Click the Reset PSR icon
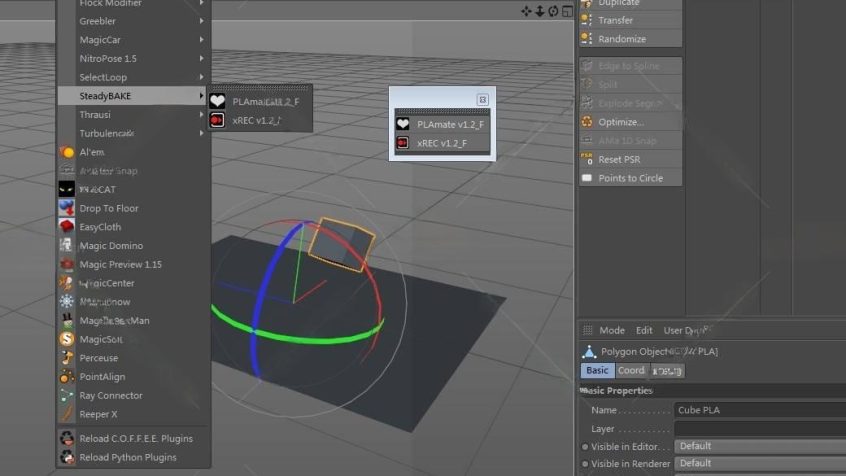846x476 pixels. point(588,159)
